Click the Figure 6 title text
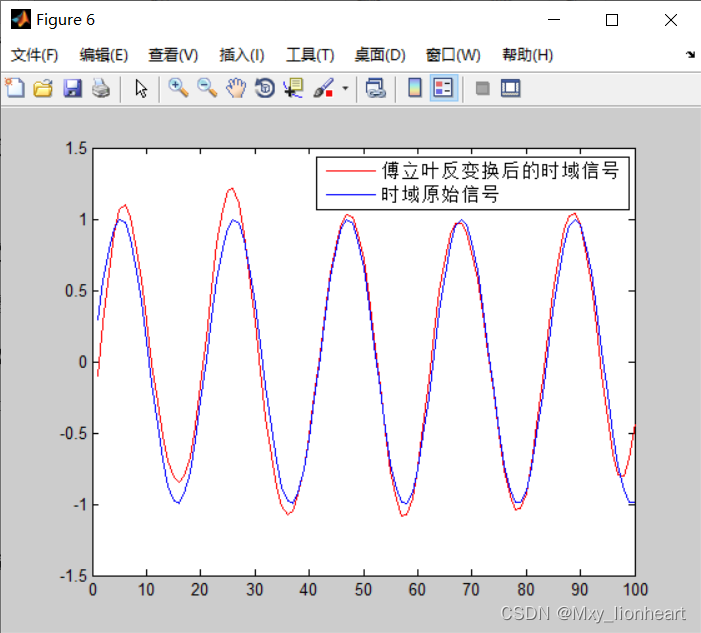Image resolution: width=701 pixels, height=633 pixels. click(x=66, y=20)
